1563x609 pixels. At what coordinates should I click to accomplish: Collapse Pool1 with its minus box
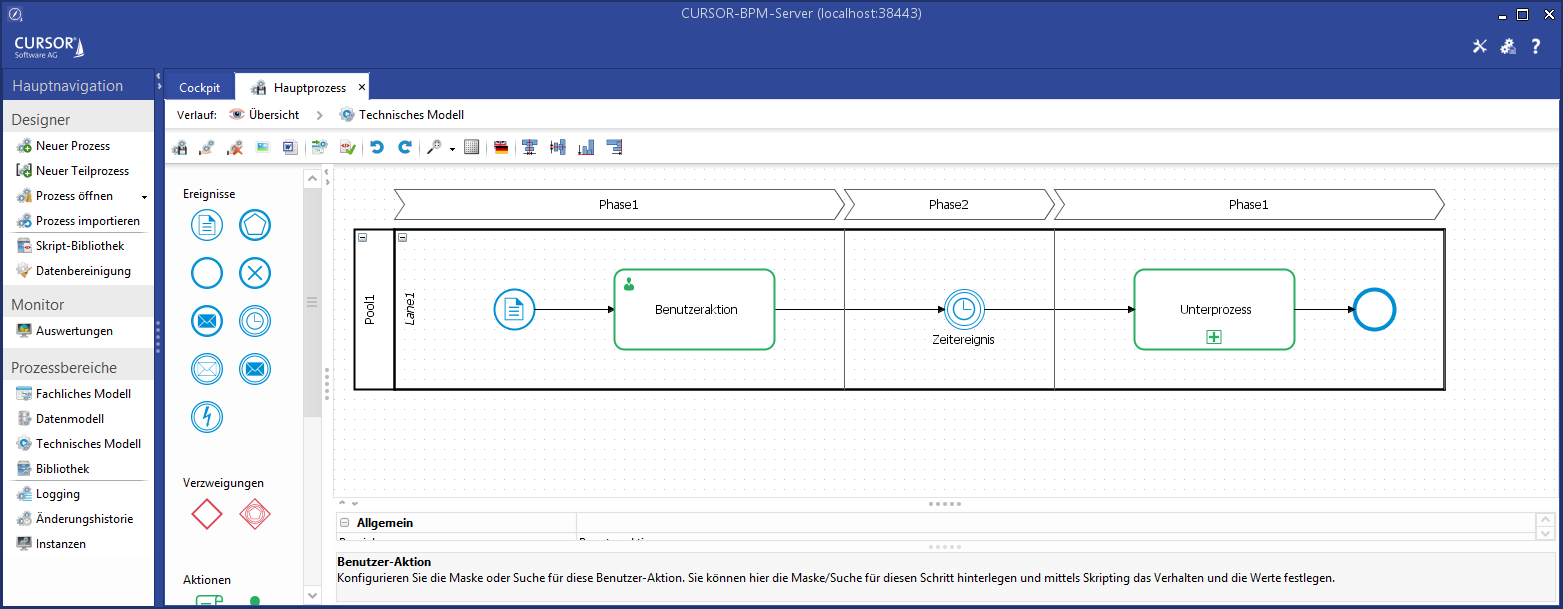pos(362,238)
